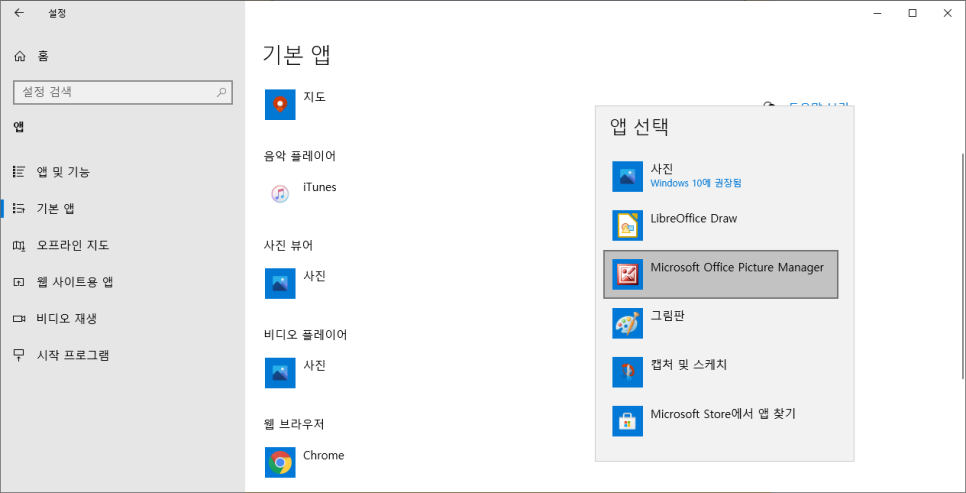Click the Chrome browser icon
966x493 pixels.
280,462
